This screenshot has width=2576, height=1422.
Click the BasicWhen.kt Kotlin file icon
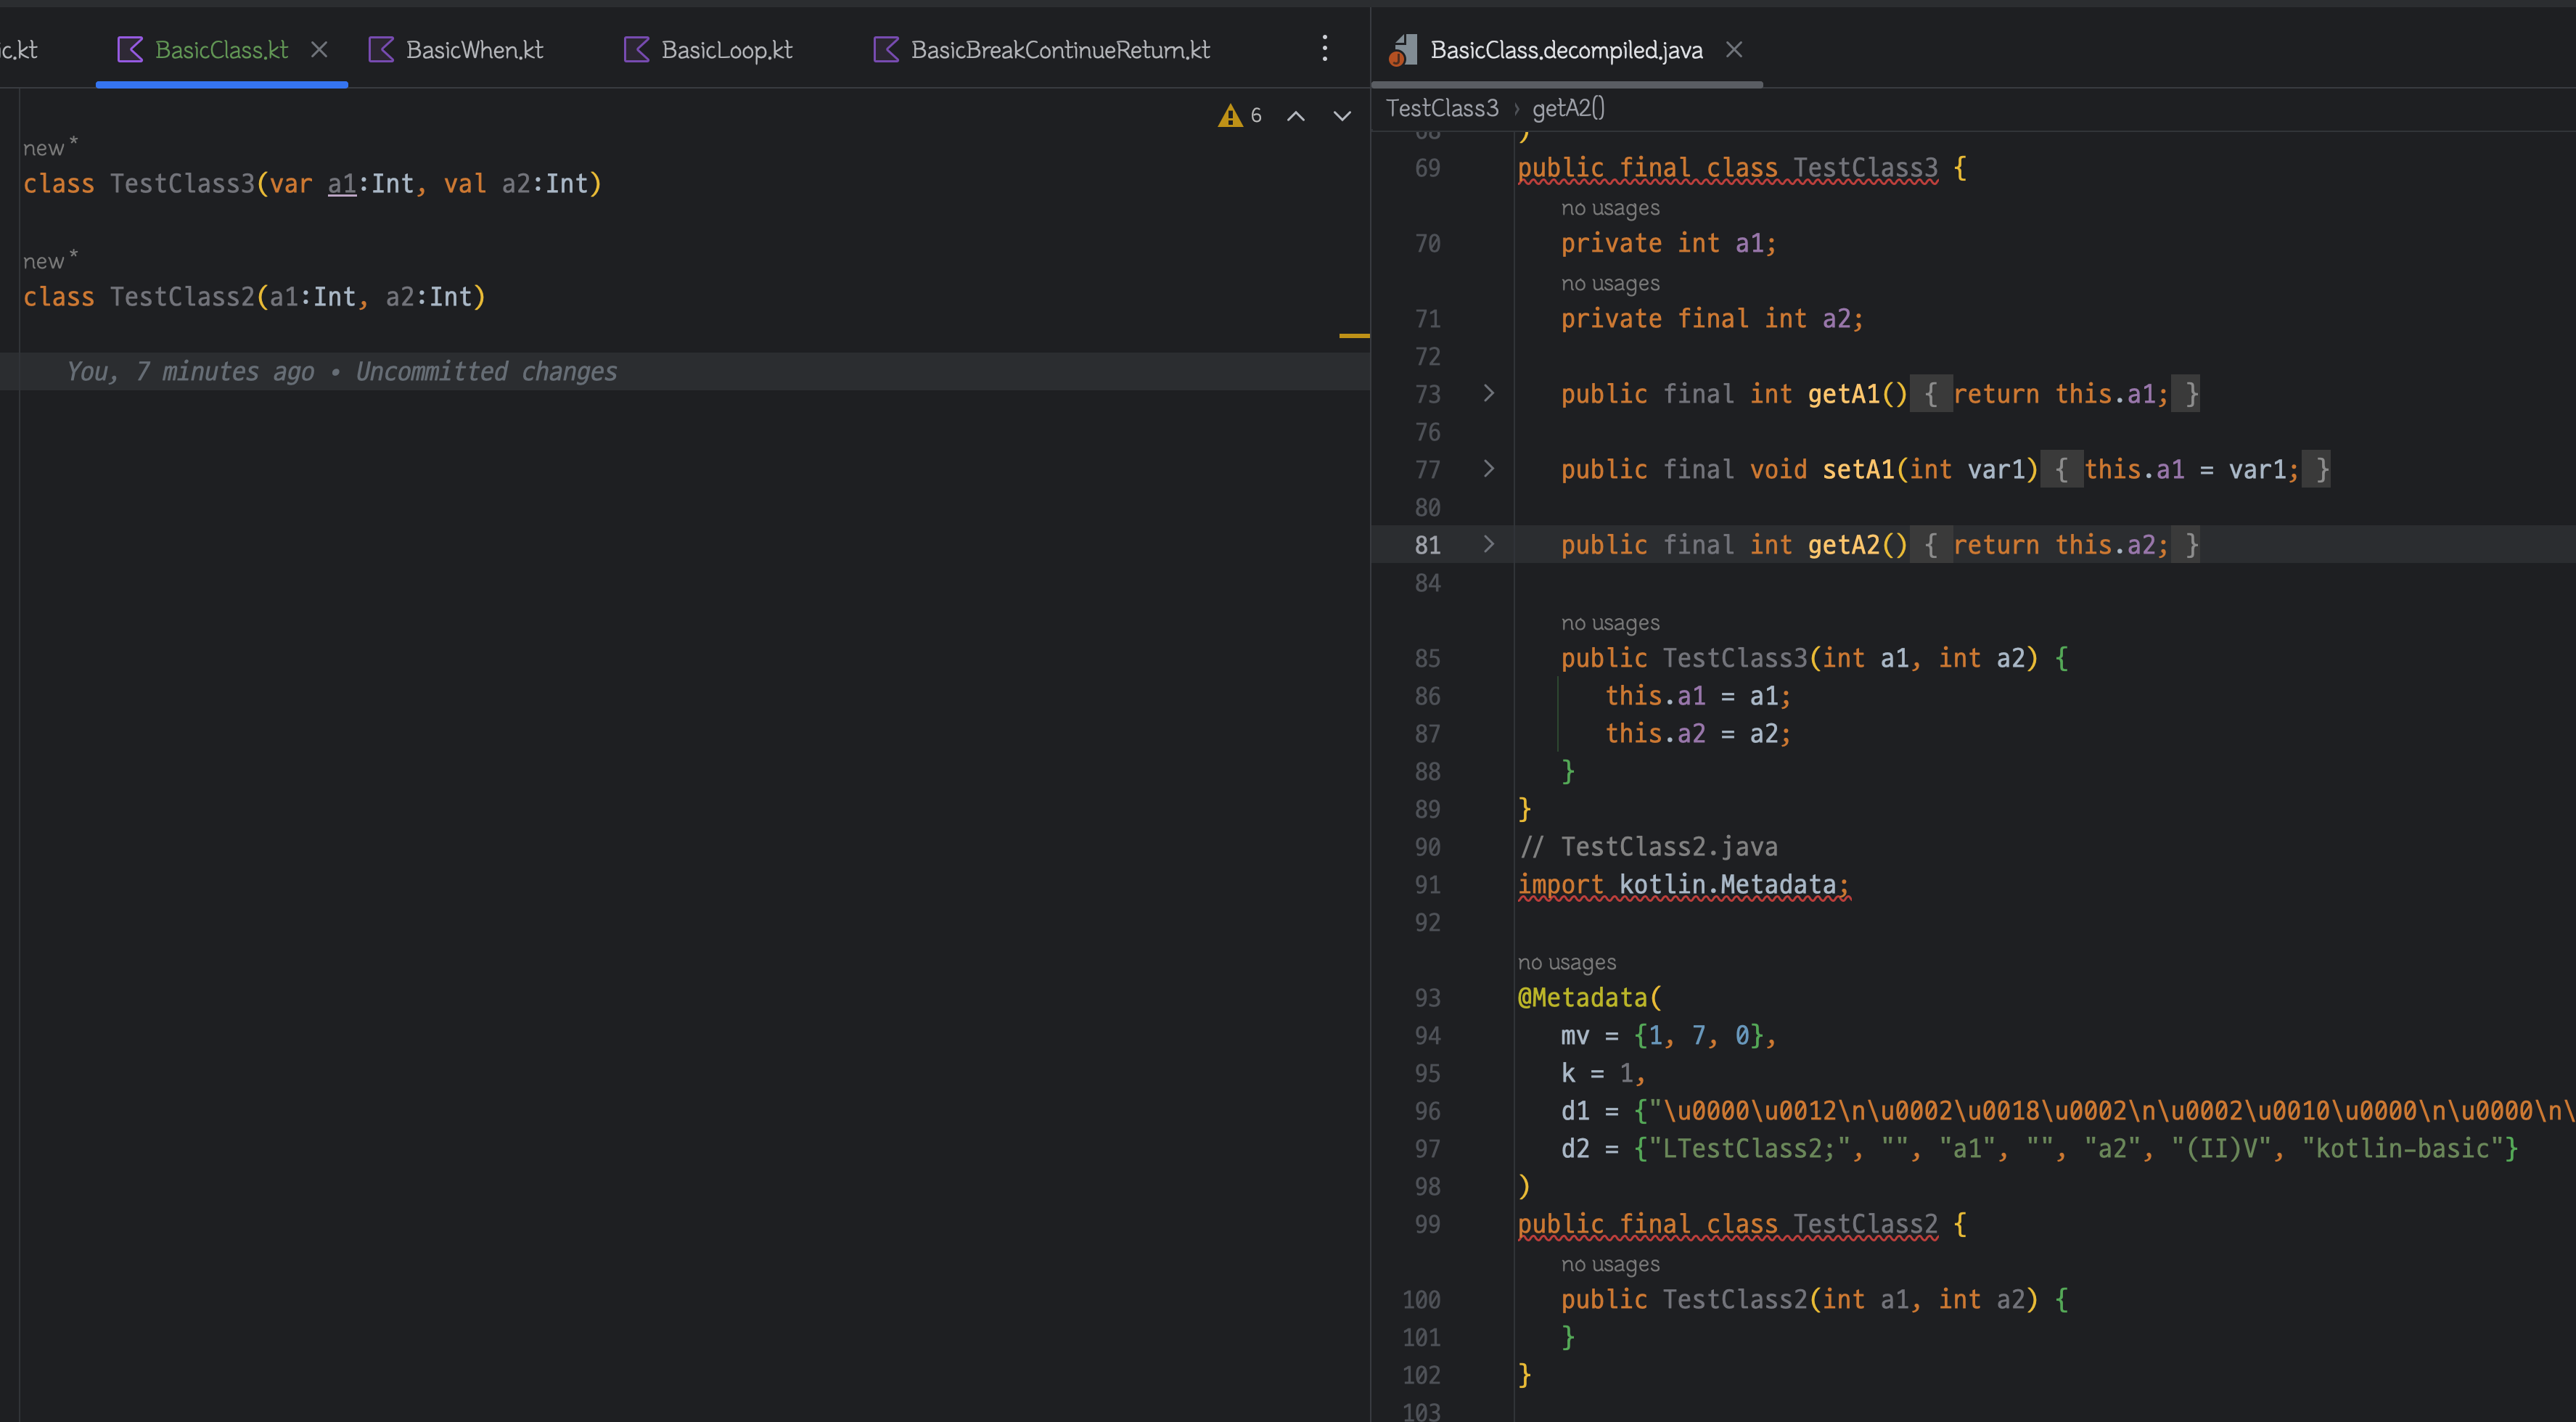(381, 50)
